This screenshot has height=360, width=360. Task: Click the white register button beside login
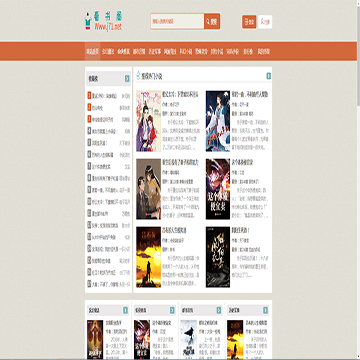click(x=265, y=22)
